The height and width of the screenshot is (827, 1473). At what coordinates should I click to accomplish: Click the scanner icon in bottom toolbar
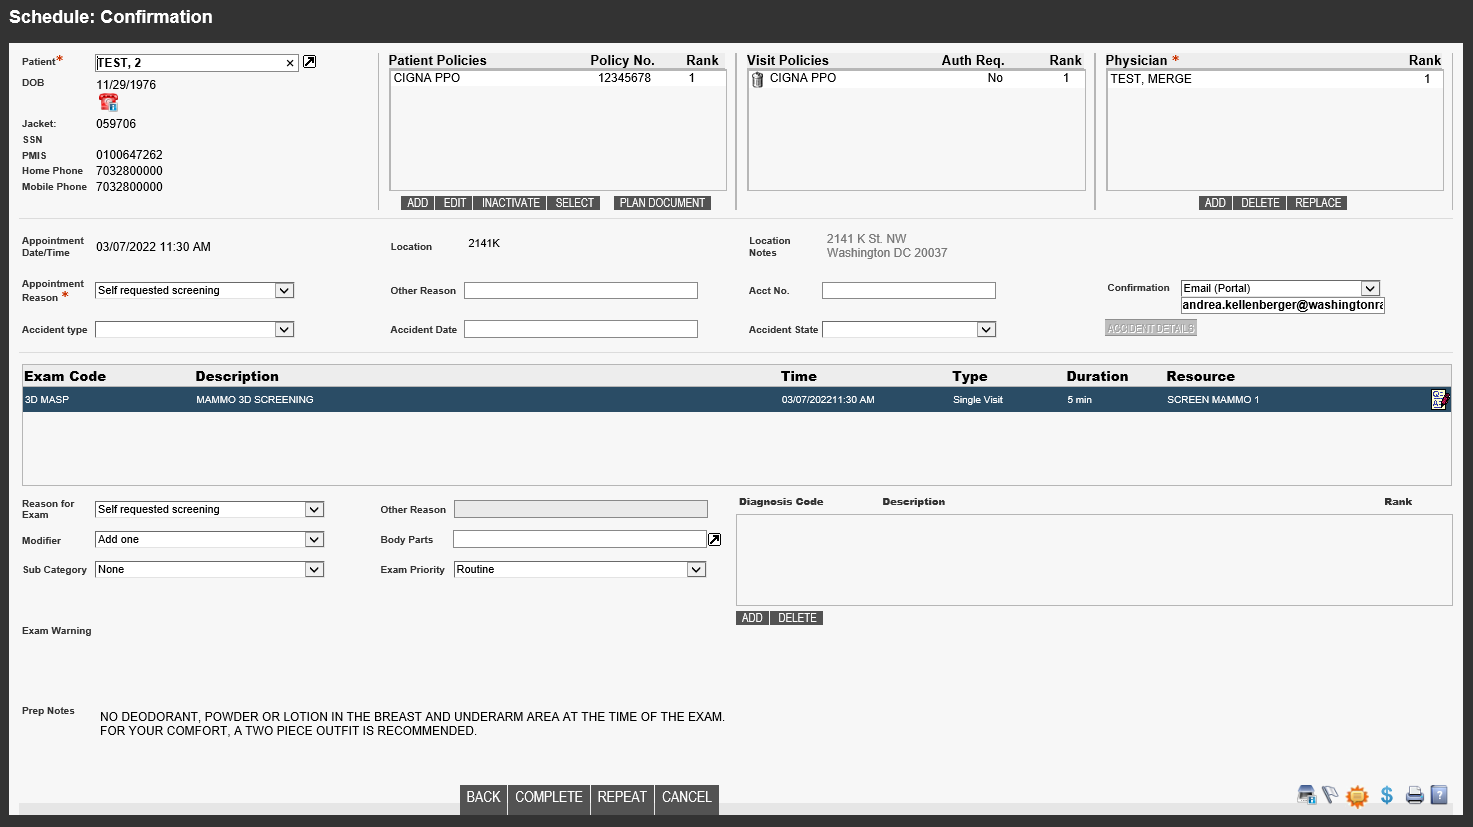[x=1306, y=795]
